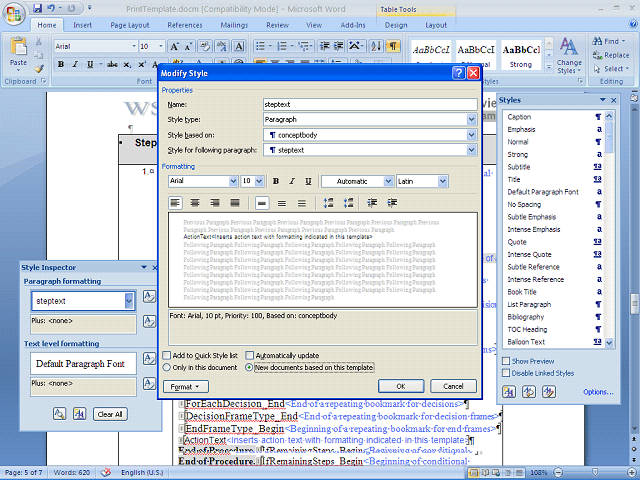Screen dimensions: 640x480
Task: Check Add to Quick Style list
Action: tap(167, 355)
